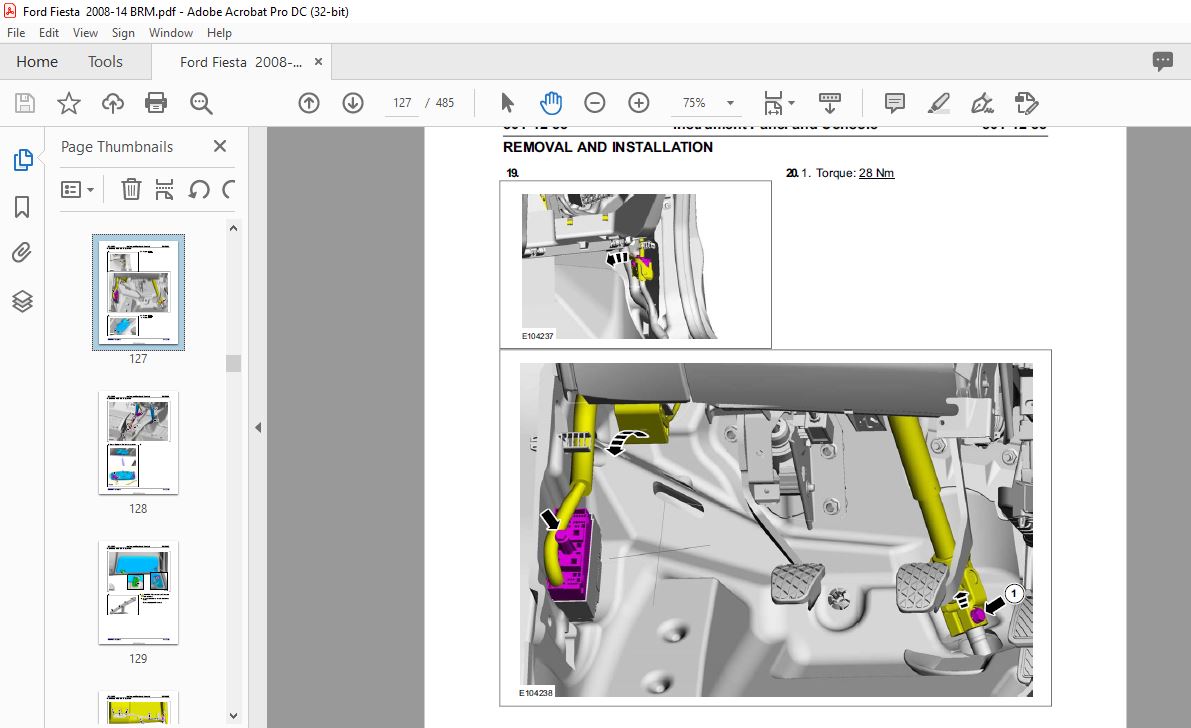Click the scrolling mode icon
The image size is (1191, 728).
tap(829, 103)
